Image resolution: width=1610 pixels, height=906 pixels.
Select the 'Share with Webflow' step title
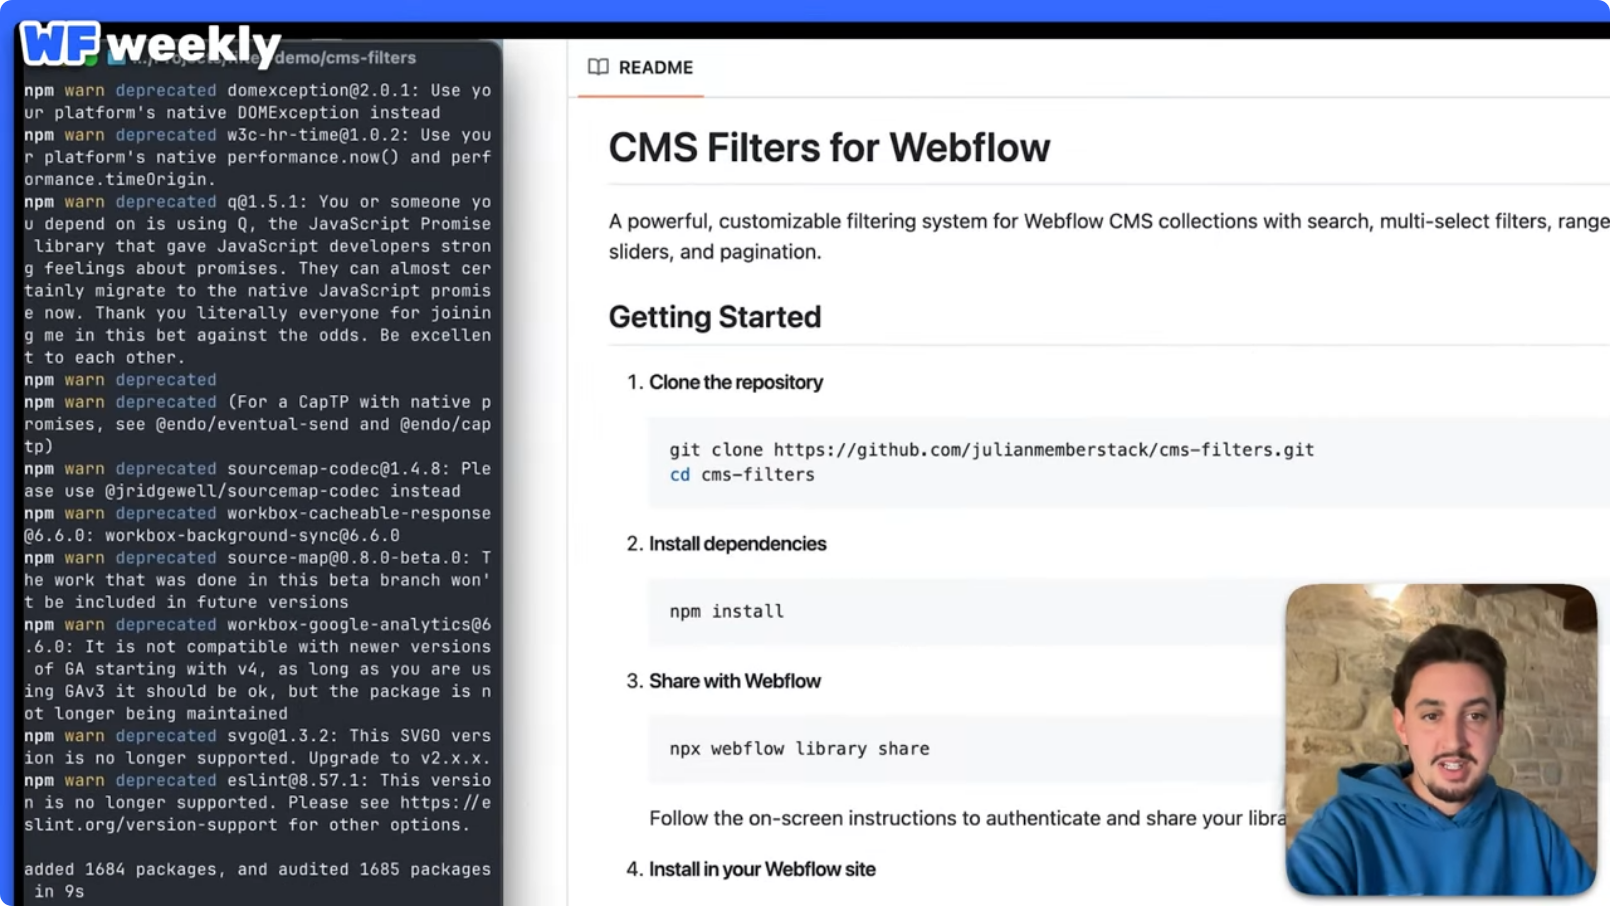[735, 681]
